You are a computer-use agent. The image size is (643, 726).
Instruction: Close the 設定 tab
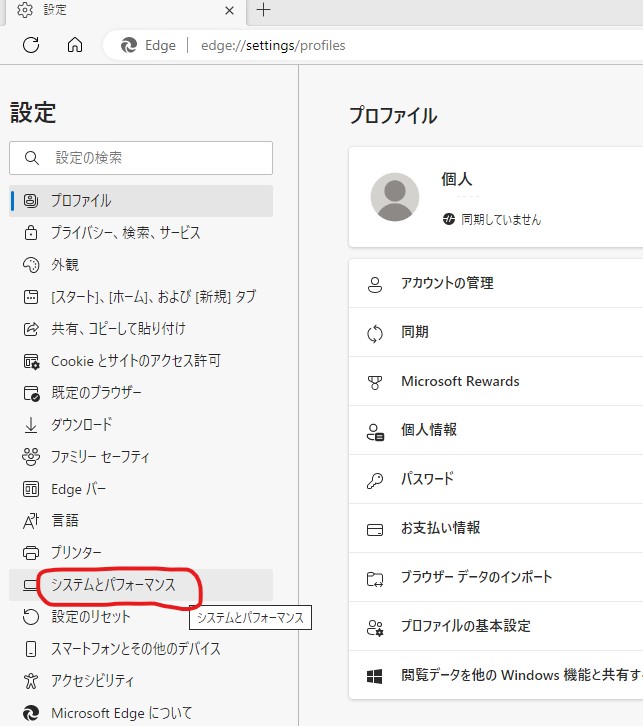point(229,10)
